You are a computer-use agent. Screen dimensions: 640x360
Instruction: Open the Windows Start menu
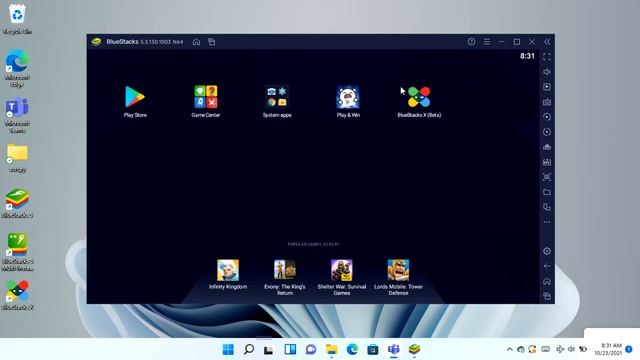click(228, 349)
